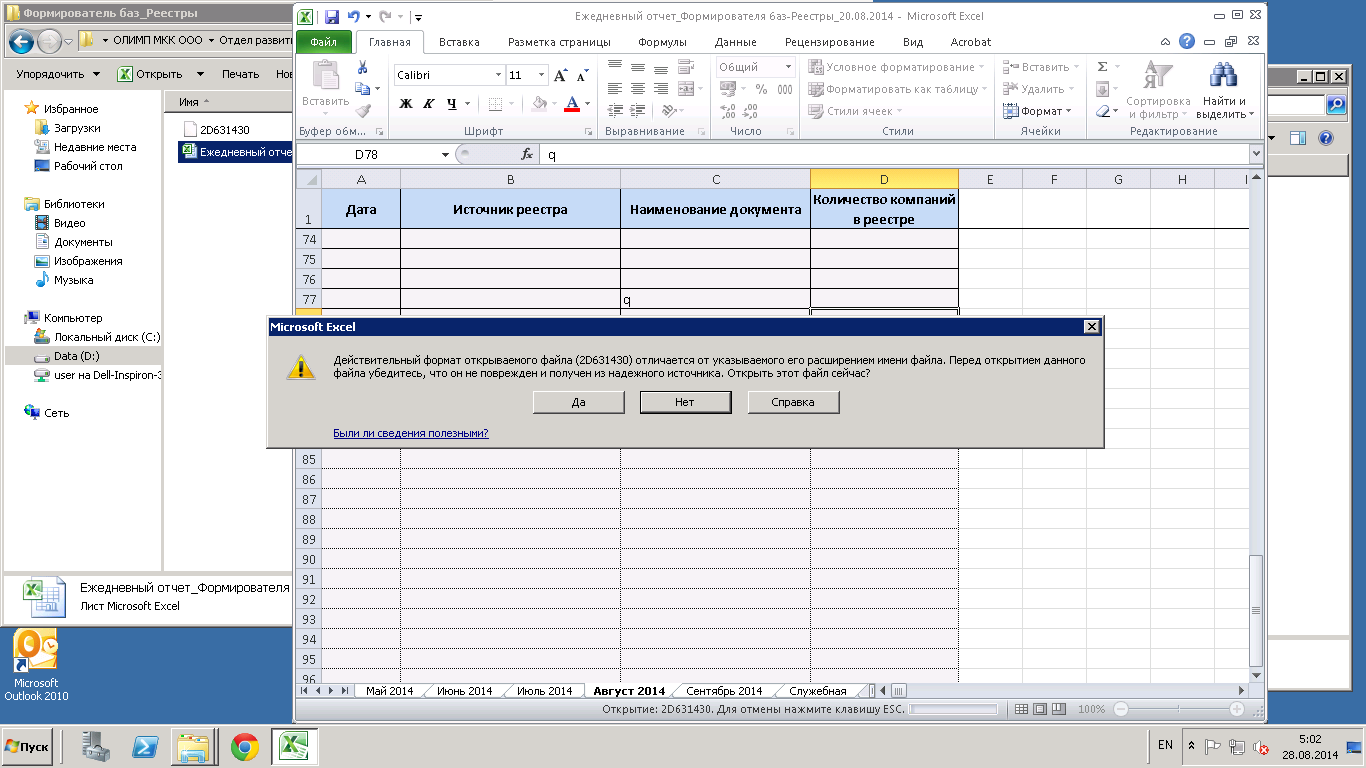Open Условное форматирование menu

click(x=896, y=67)
